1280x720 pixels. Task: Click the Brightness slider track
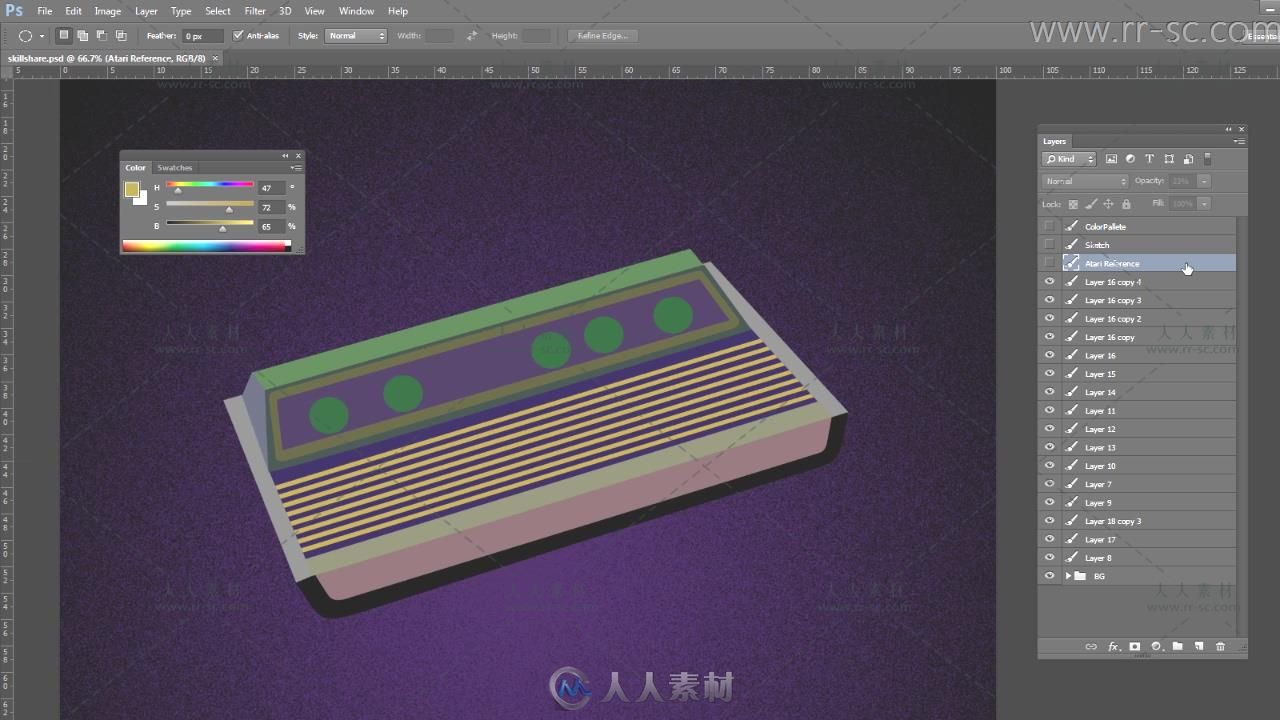(209, 223)
